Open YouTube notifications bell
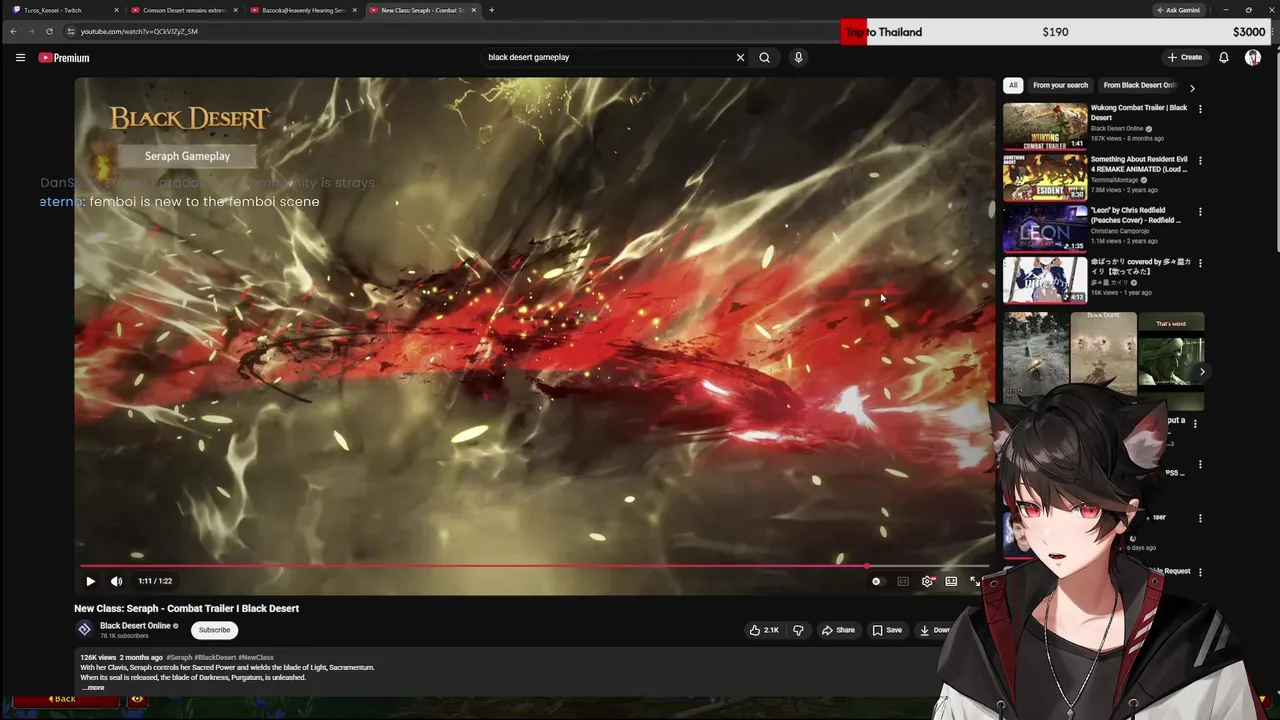The height and width of the screenshot is (720, 1280). point(1223,57)
